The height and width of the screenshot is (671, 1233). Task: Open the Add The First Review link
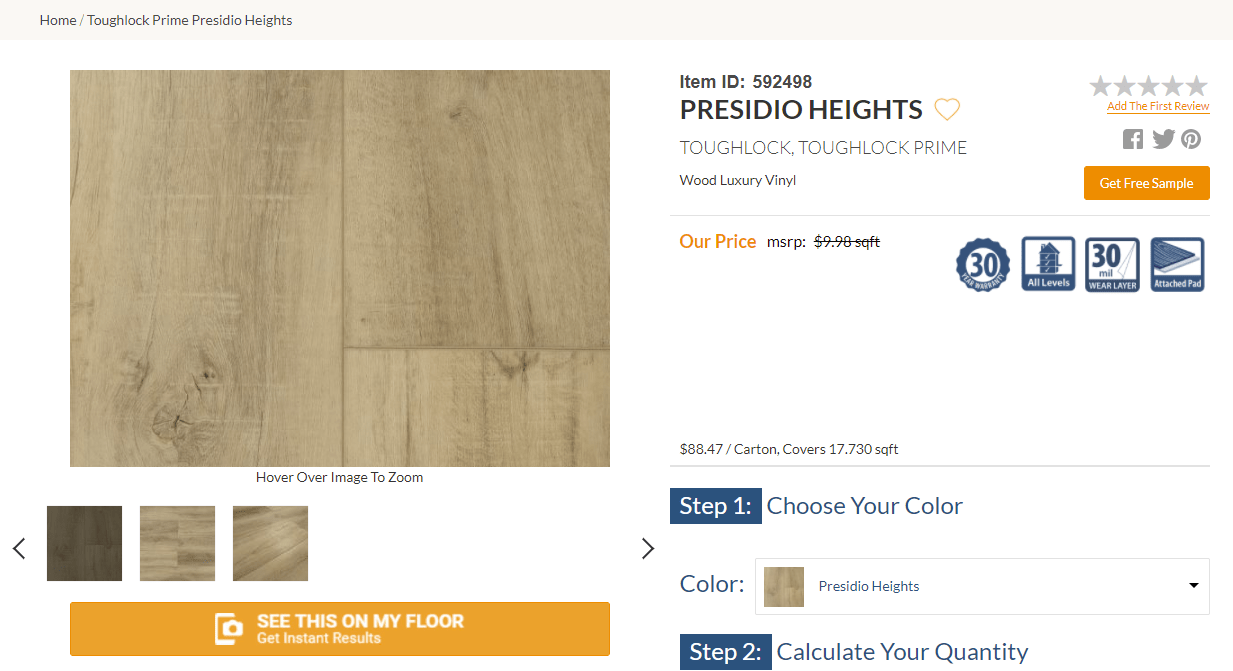click(x=1157, y=105)
